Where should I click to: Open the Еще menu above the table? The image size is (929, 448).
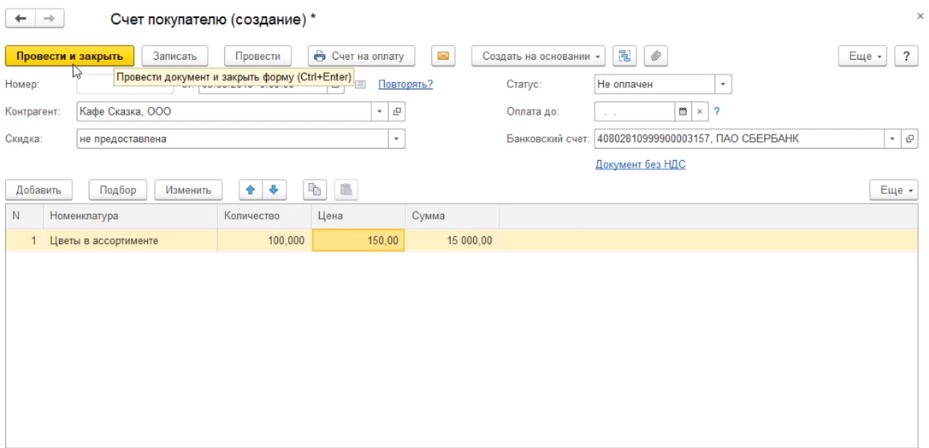893,190
